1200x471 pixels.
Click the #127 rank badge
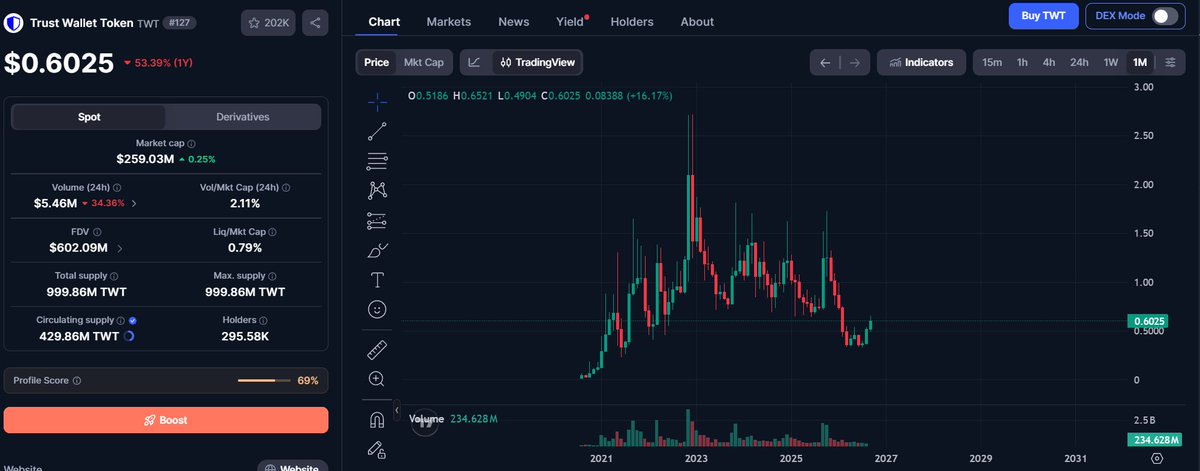pos(179,22)
